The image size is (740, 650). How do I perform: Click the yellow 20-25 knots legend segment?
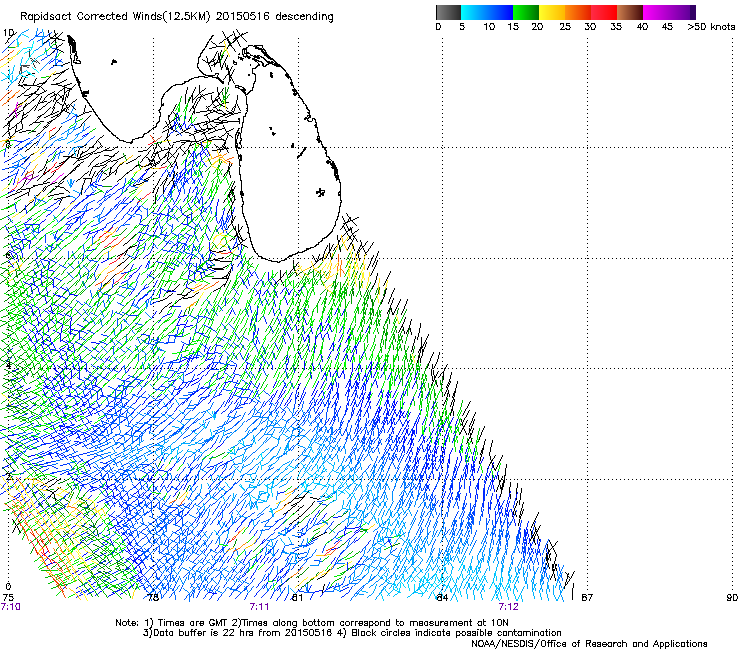[x=552, y=12]
